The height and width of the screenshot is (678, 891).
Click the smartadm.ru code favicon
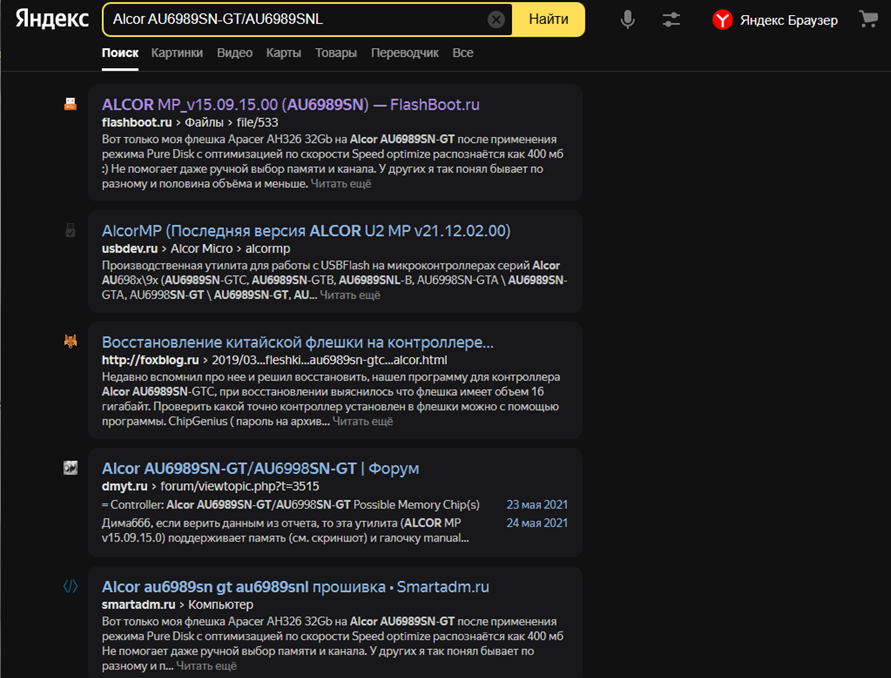(x=70, y=586)
